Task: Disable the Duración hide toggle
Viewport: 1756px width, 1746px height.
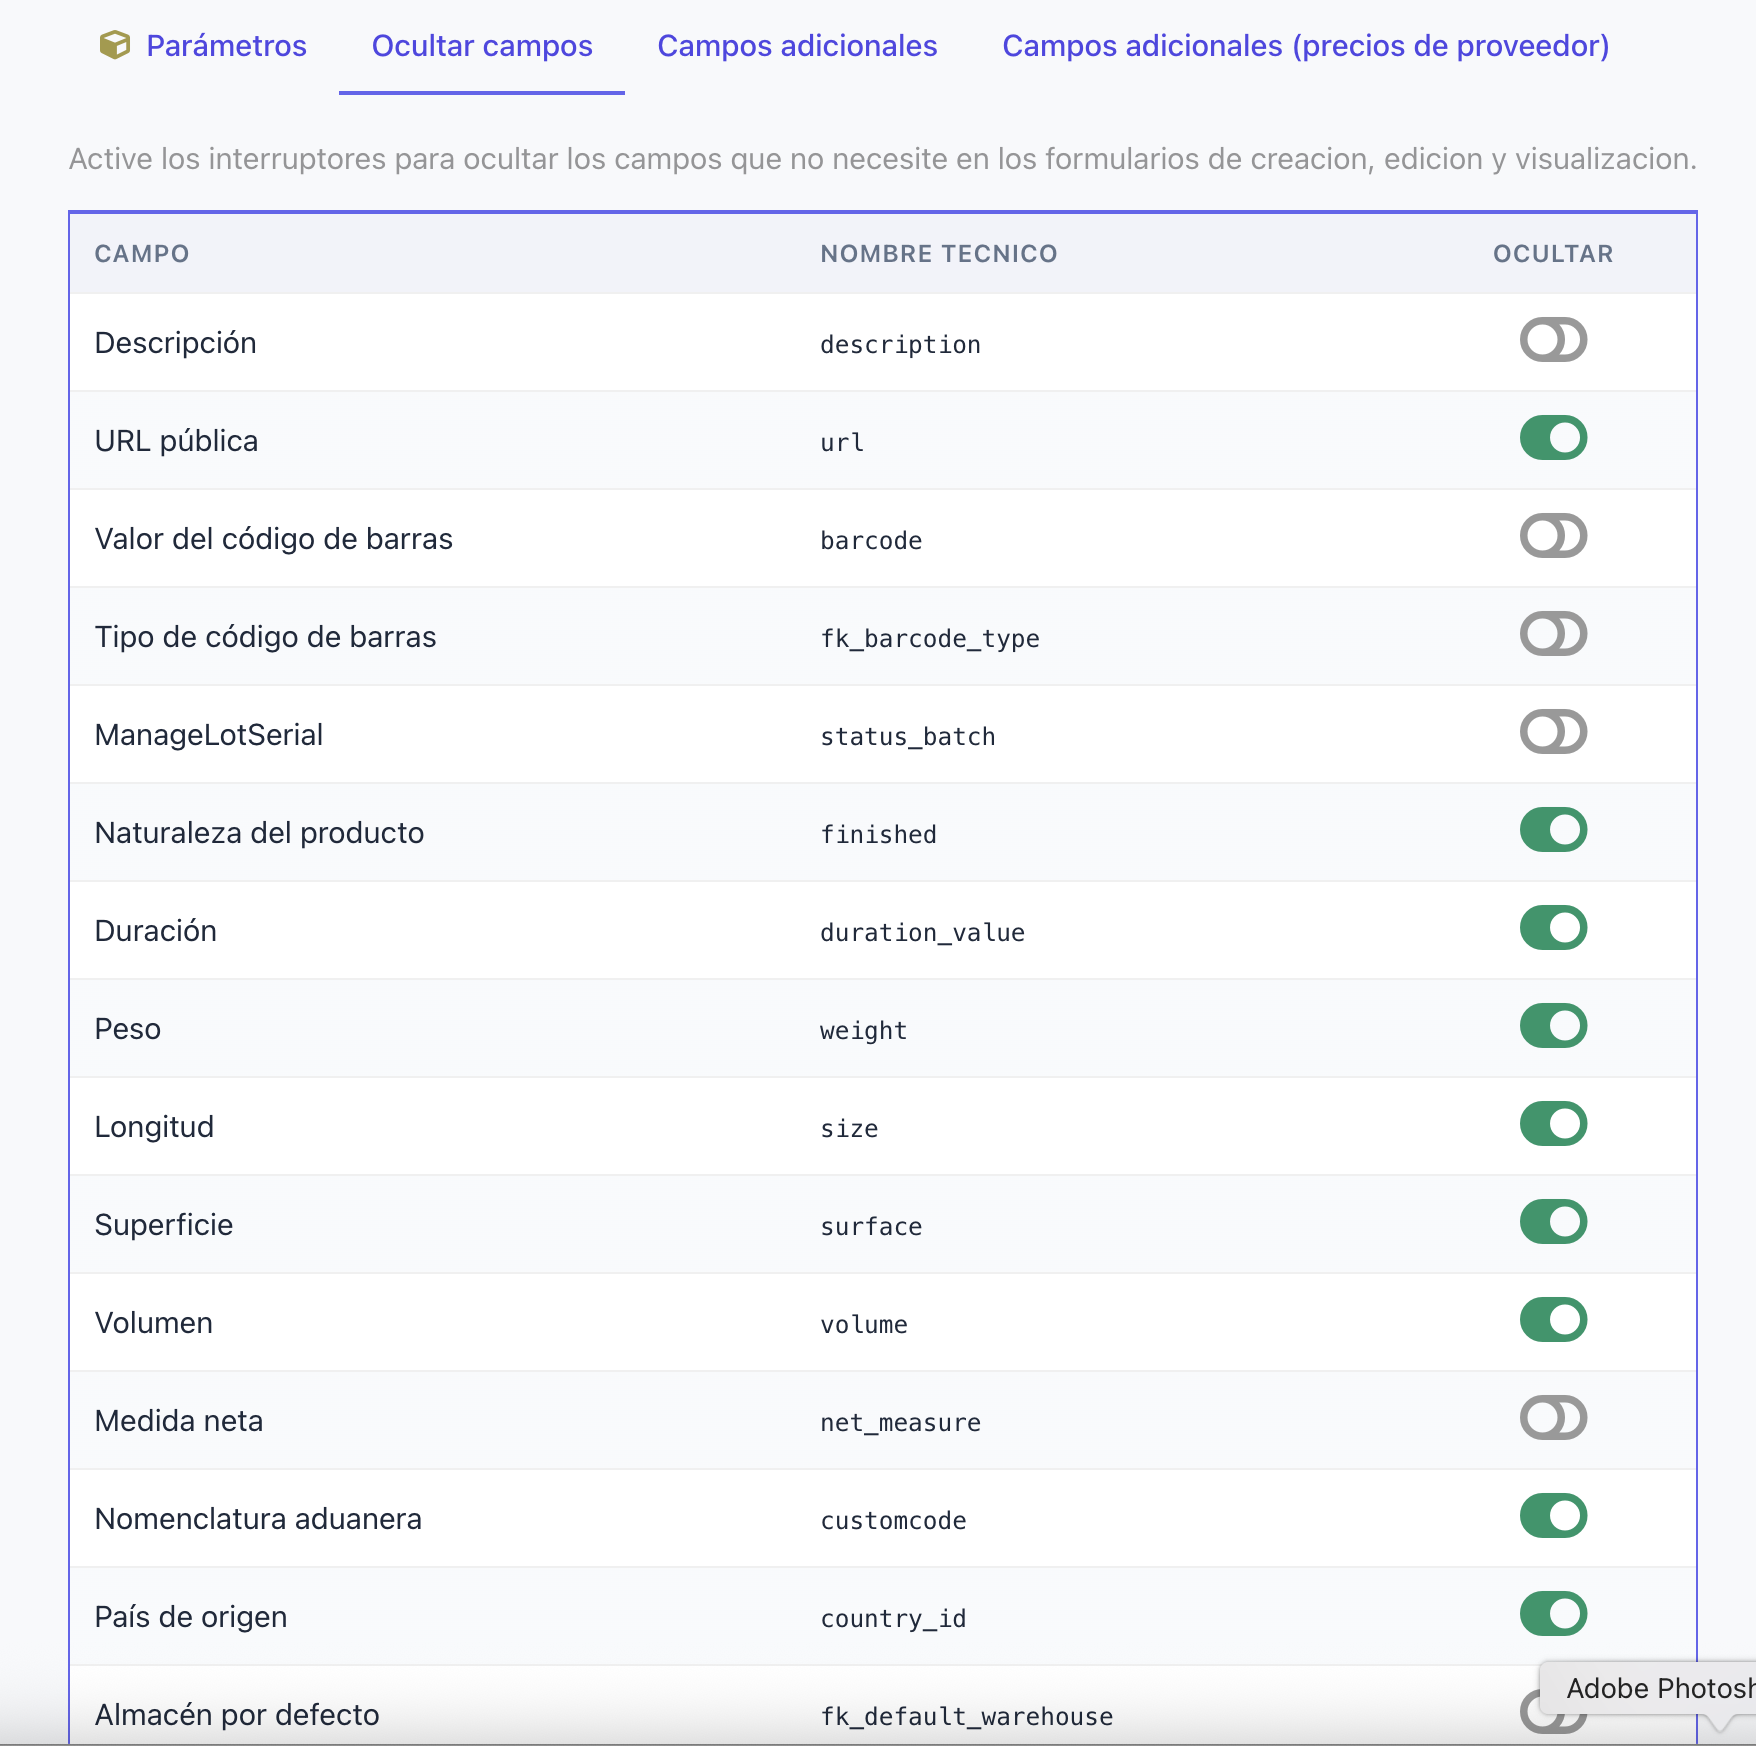Action: click(x=1553, y=928)
